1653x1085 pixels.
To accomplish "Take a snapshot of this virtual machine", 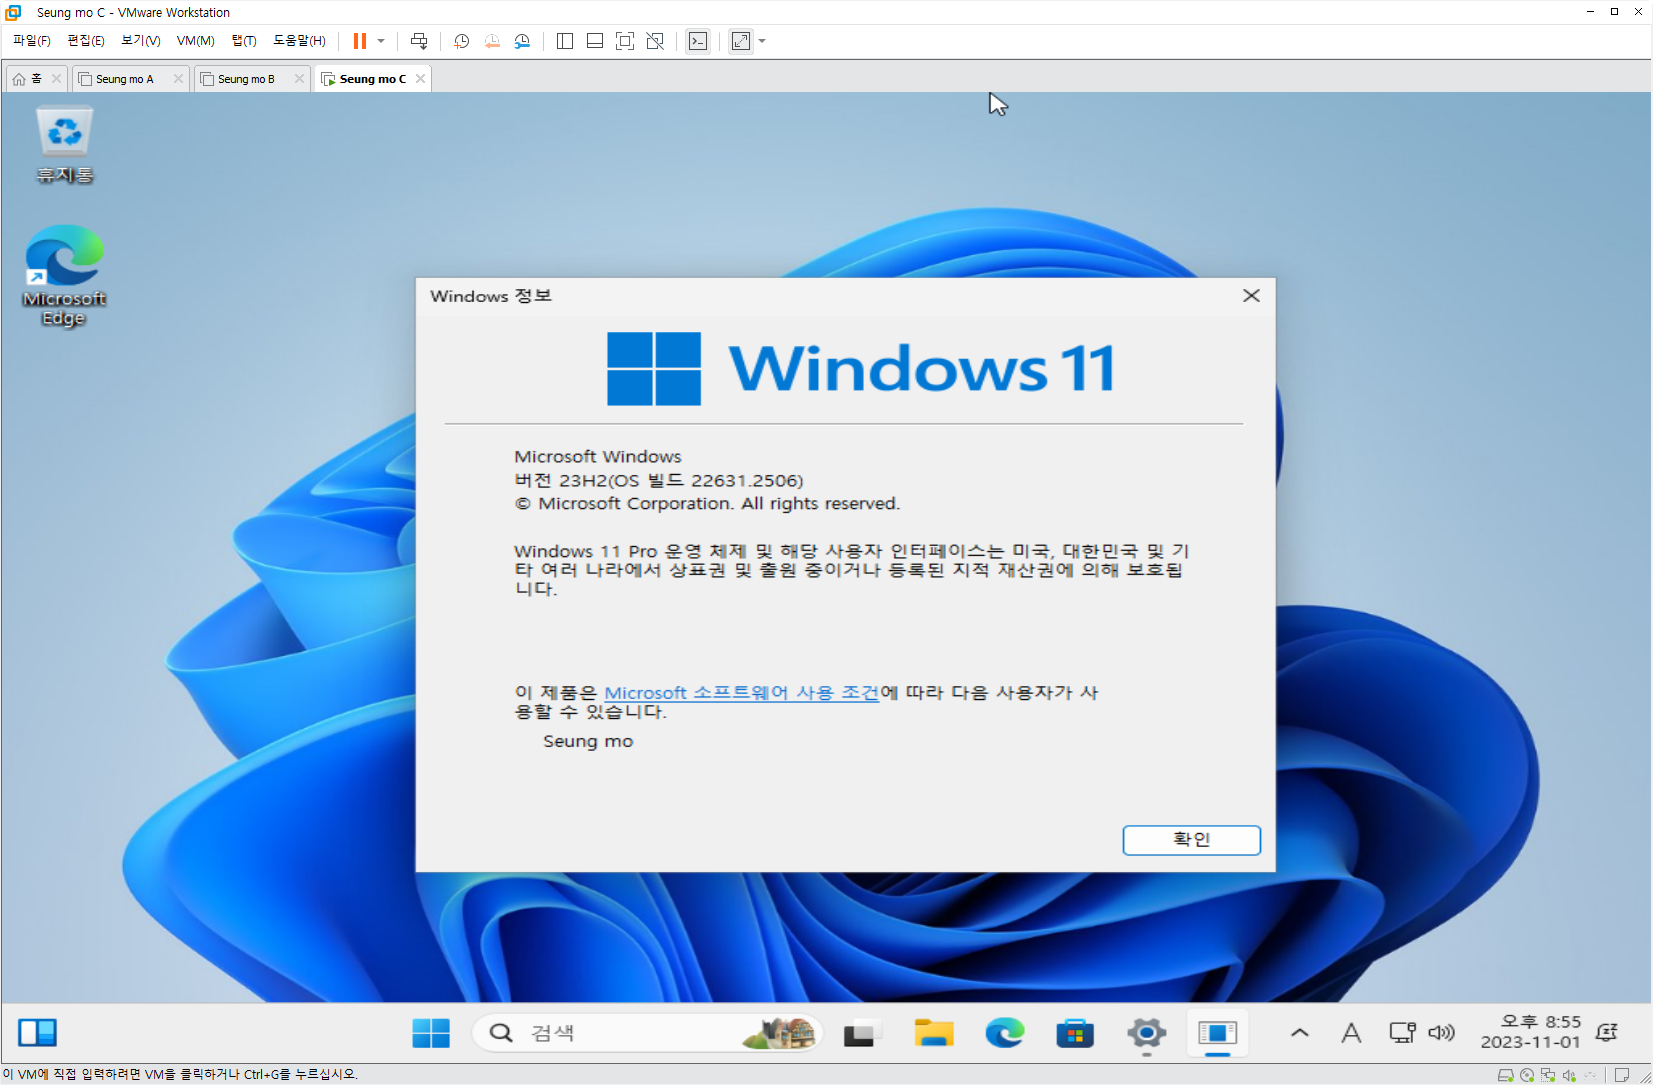I will (x=462, y=41).
